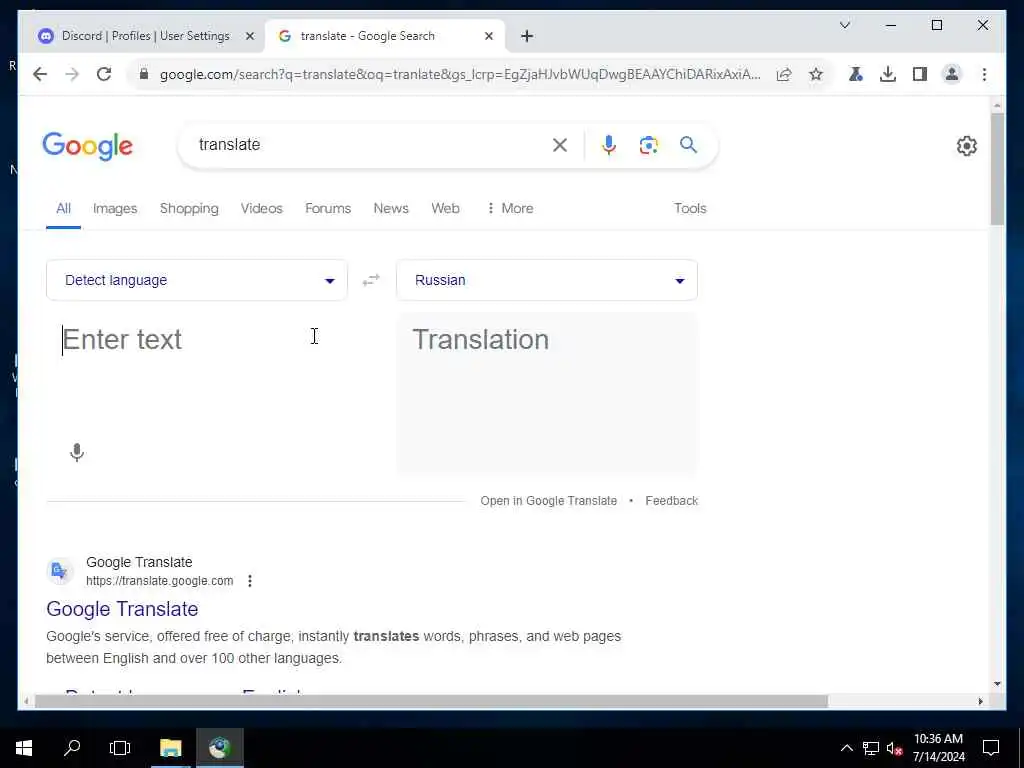The height and width of the screenshot is (768, 1024).
Task: Click the scroll right arrow
Action: tap(980, 701)
